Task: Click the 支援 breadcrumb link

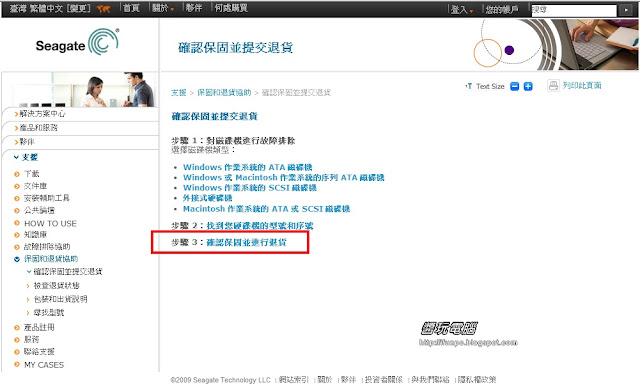Action: [x=178, y=93]
